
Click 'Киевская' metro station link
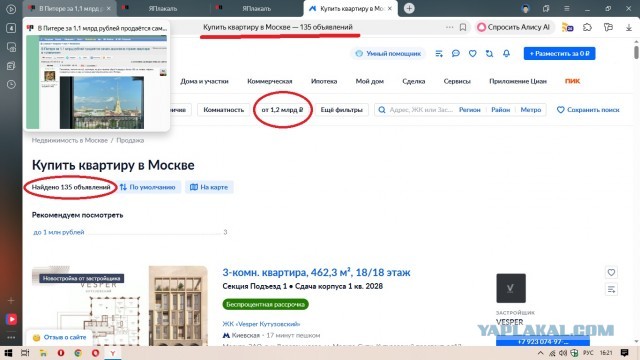point(245,336)
